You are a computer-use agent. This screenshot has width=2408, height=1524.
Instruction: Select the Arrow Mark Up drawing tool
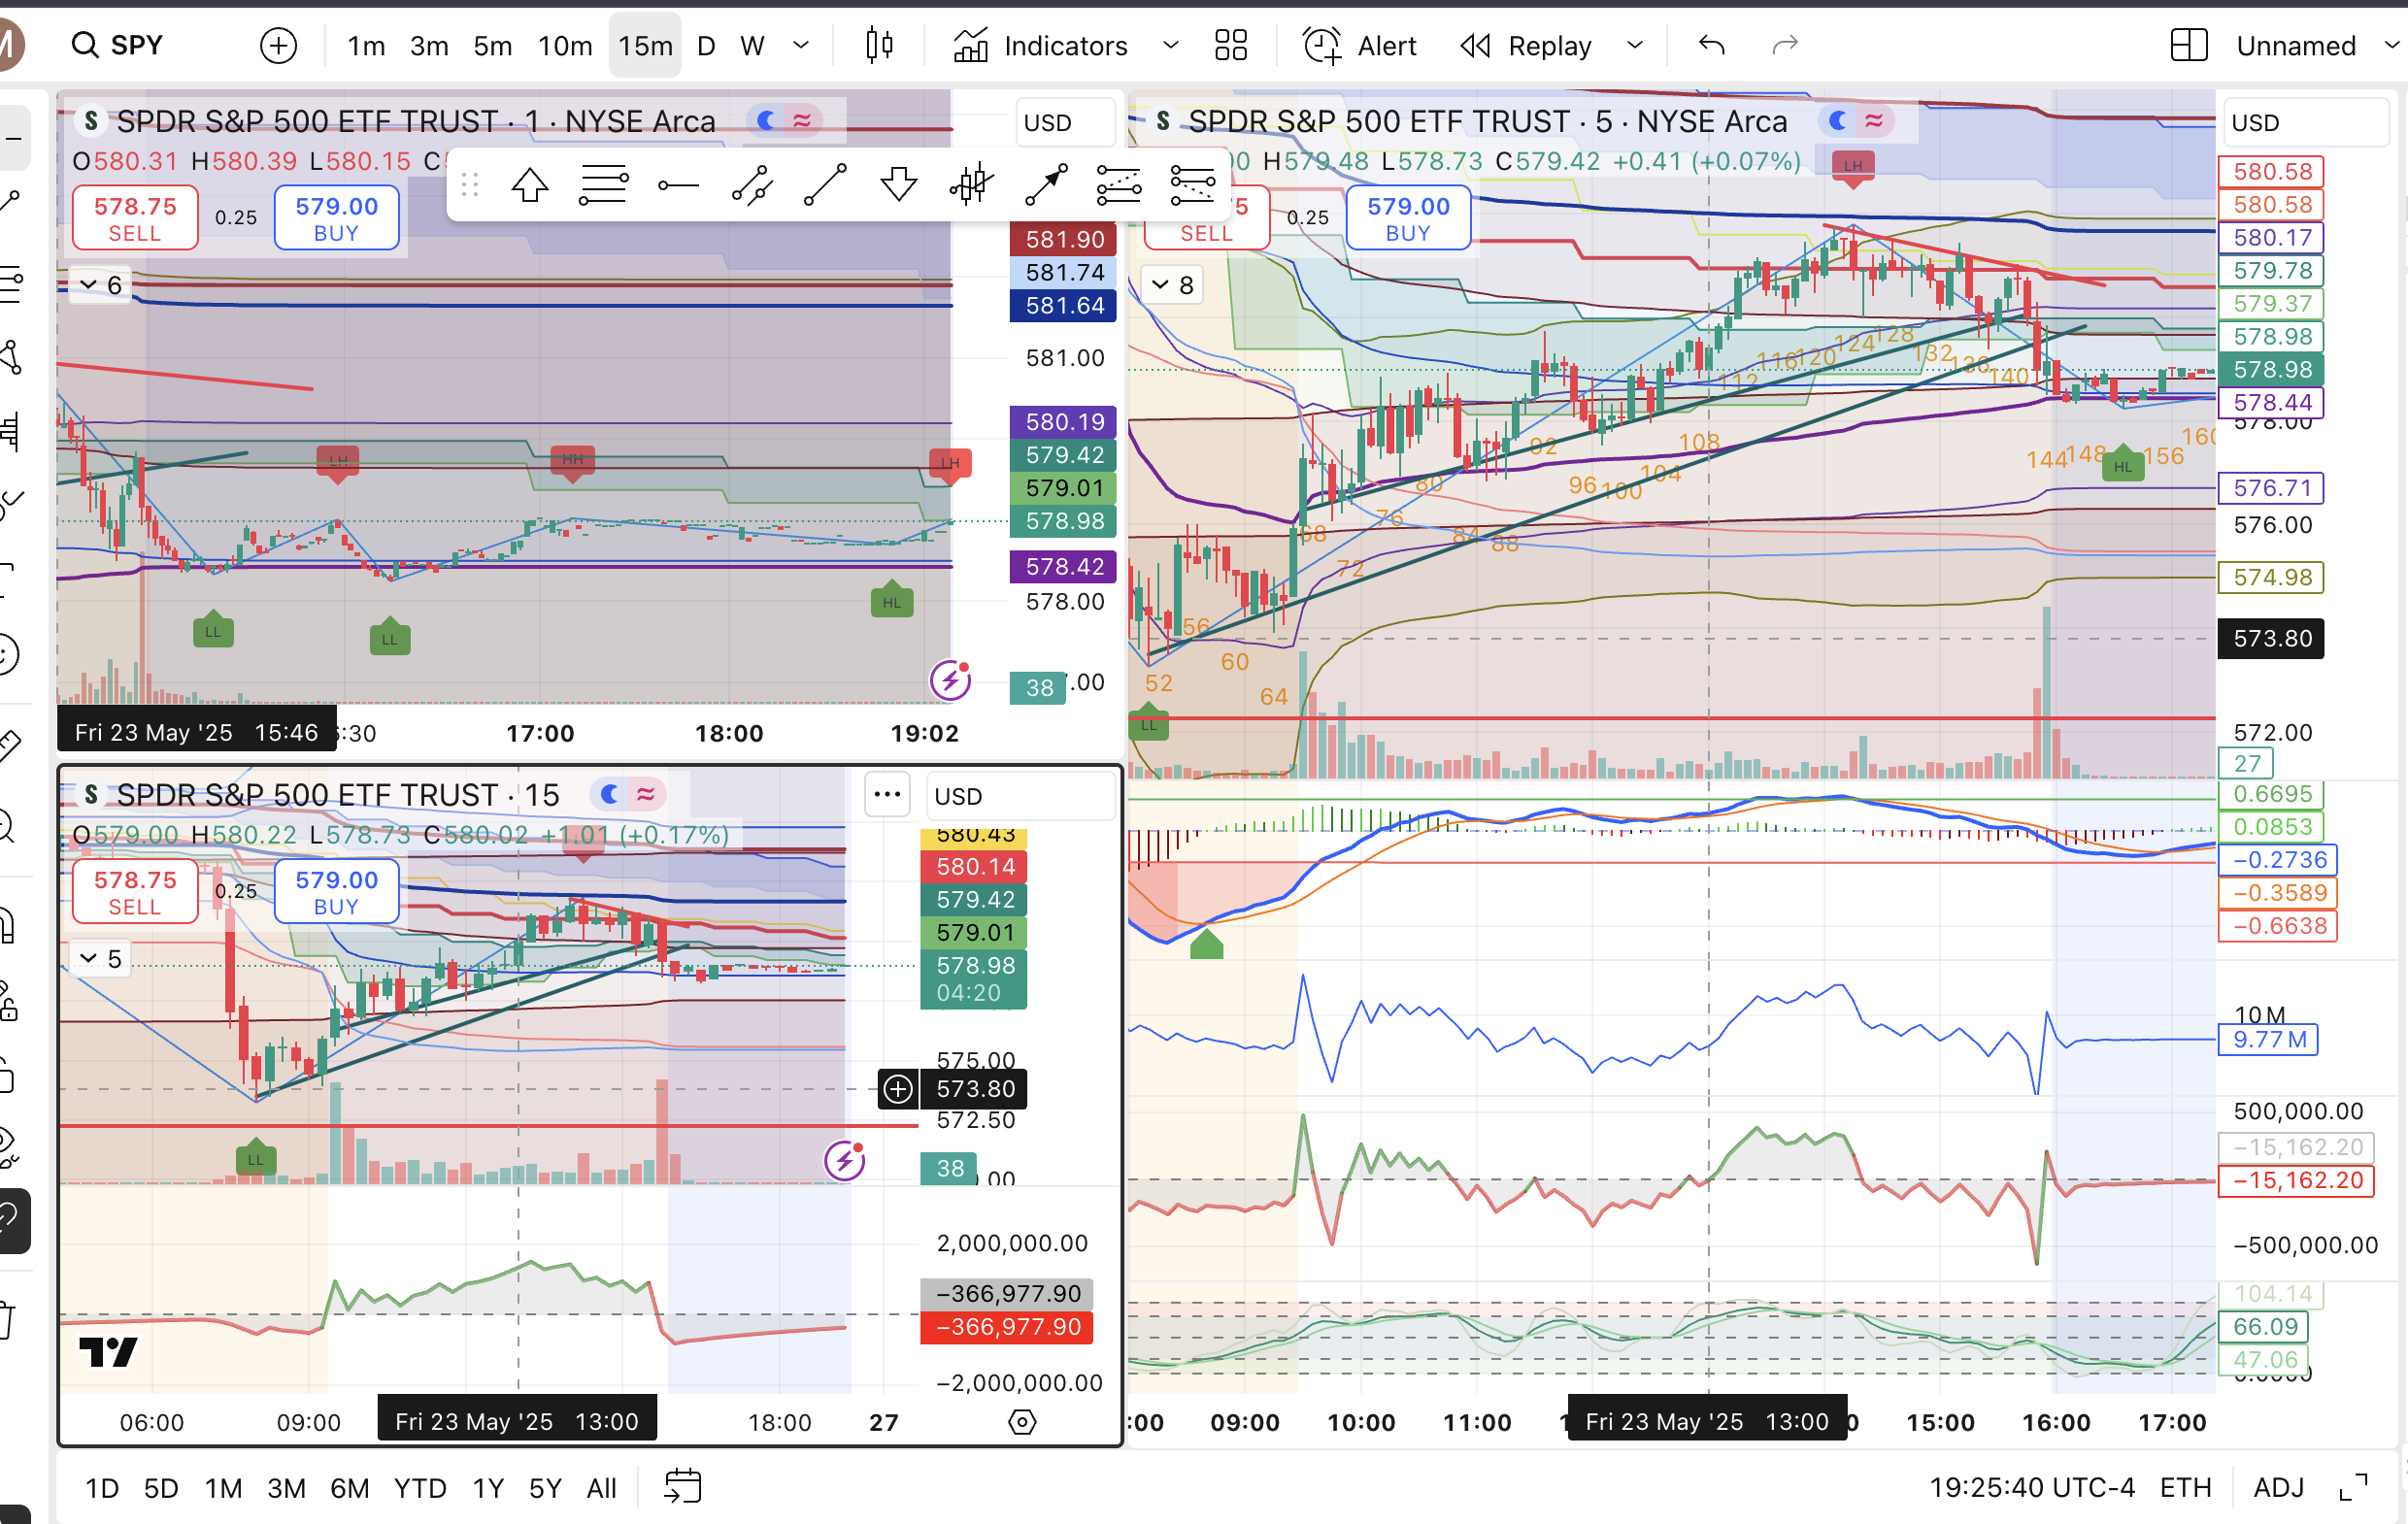[529, 185]
